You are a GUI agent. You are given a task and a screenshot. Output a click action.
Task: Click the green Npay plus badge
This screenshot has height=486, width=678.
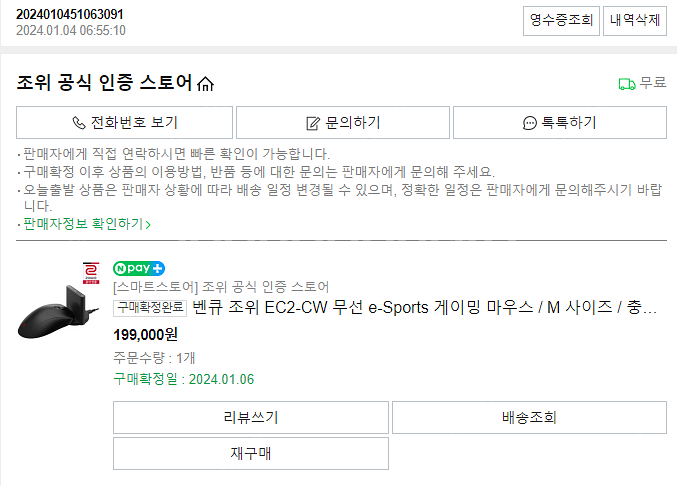point(139,268)
